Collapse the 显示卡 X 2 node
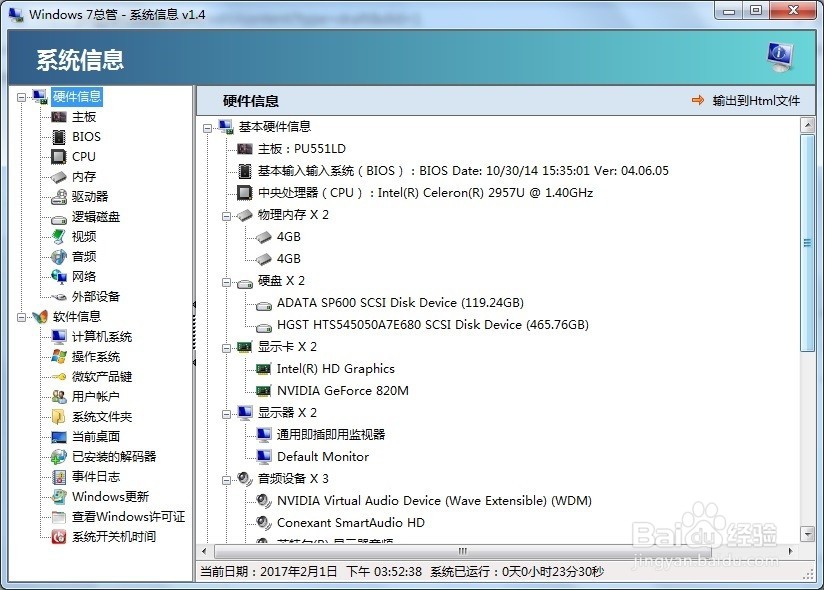This screenshot has height=590, width=824. pos(226,348)
